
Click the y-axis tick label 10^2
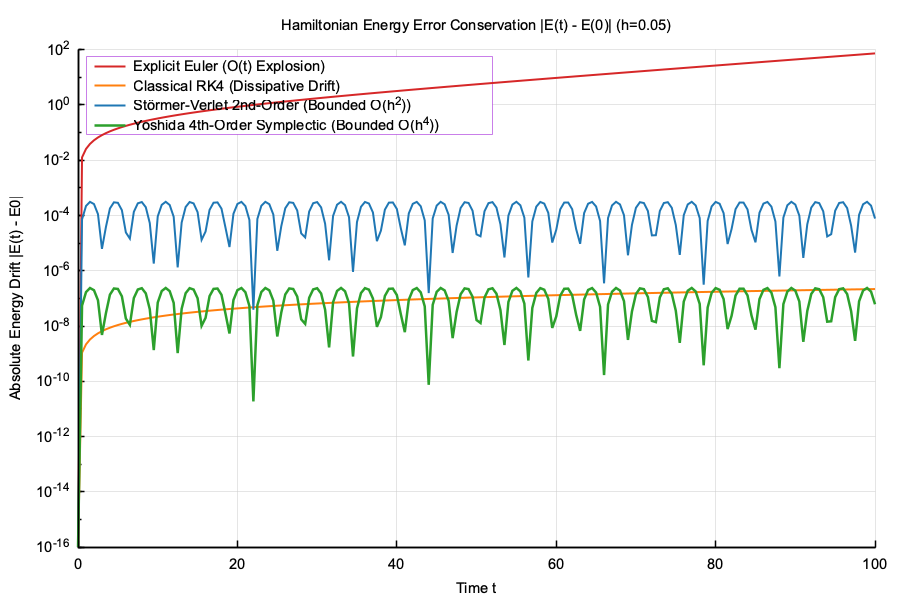click(58, 50)
